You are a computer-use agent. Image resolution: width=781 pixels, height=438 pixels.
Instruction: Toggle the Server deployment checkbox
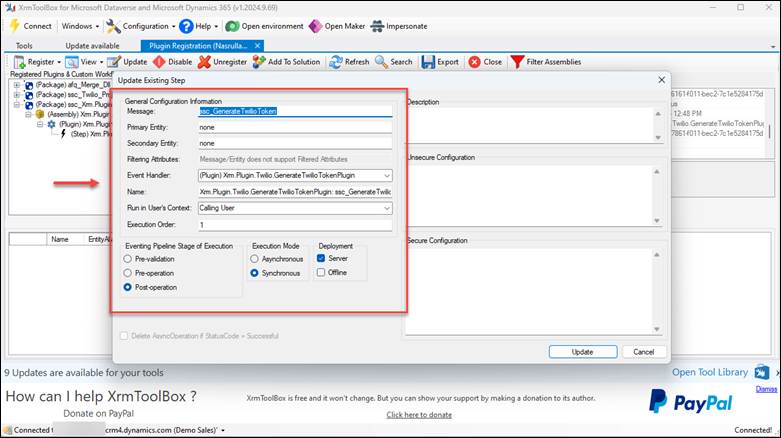click(x=321, y=258)
